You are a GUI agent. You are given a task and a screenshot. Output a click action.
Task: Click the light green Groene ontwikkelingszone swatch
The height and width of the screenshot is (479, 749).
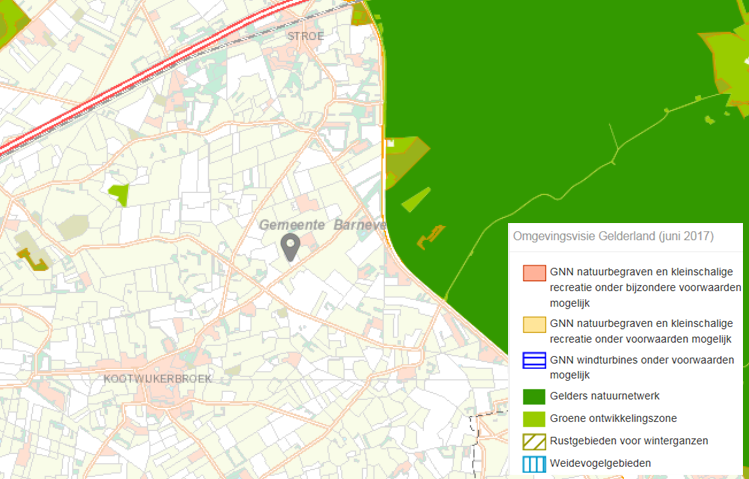point(534,419)
